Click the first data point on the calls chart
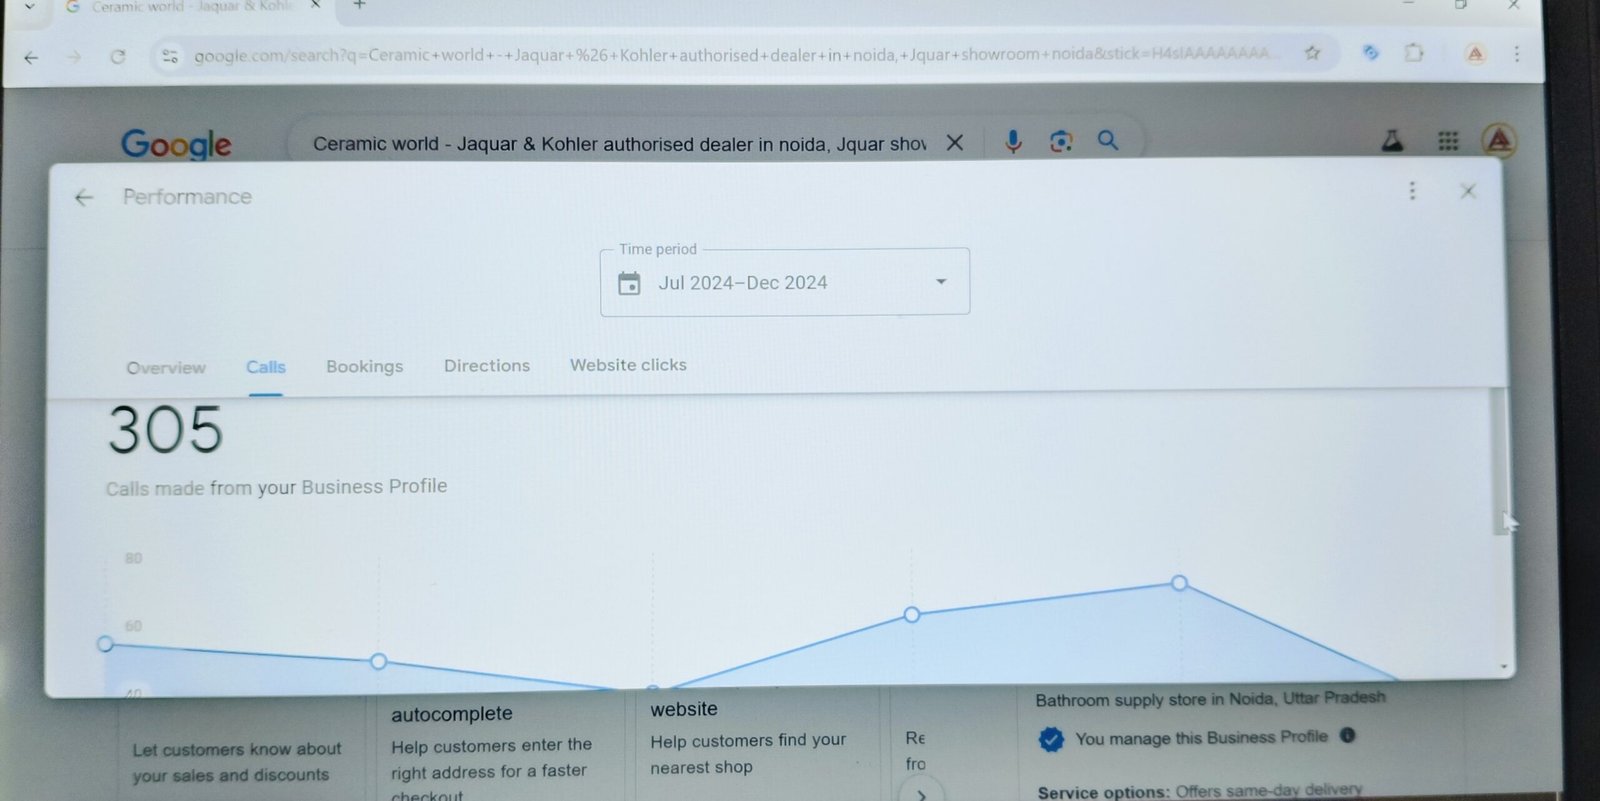The height and width of the screenshot is (801, 1600). coord(106,644)
